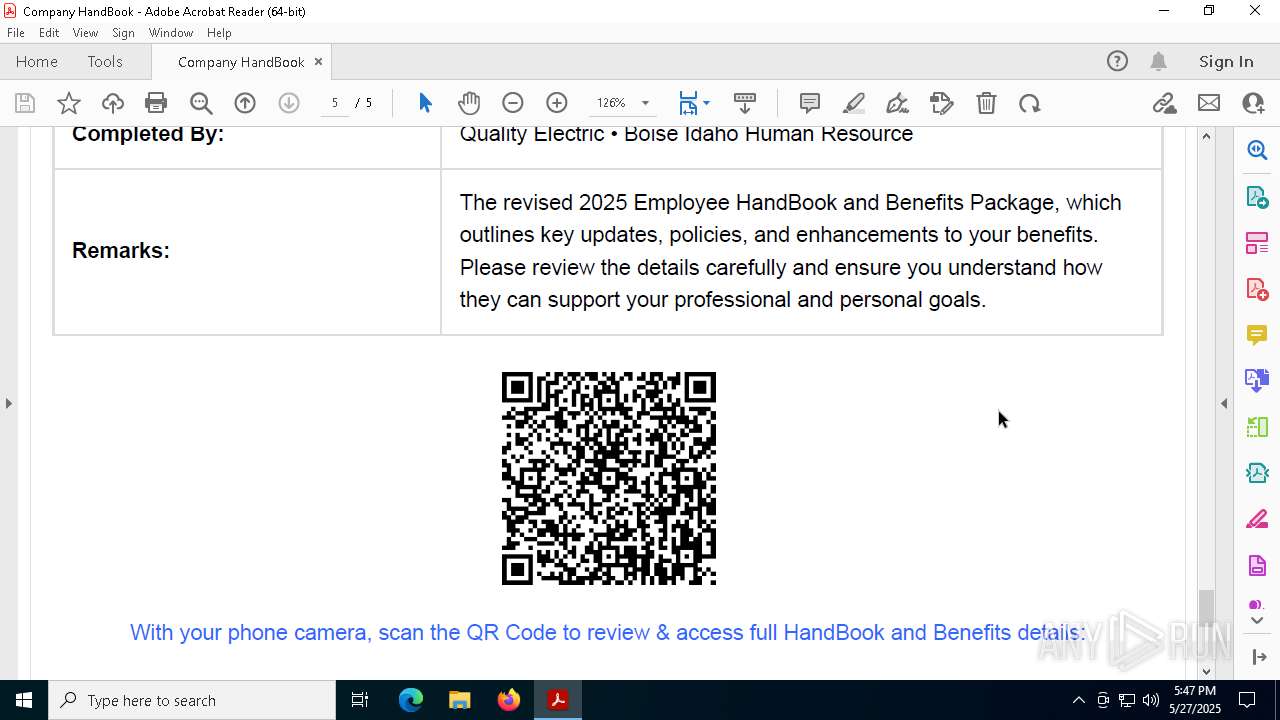This screenshot has width=1280, height=720.
Task: Click the customize tools pane arrow icon
Action: tap(1258, 657)
